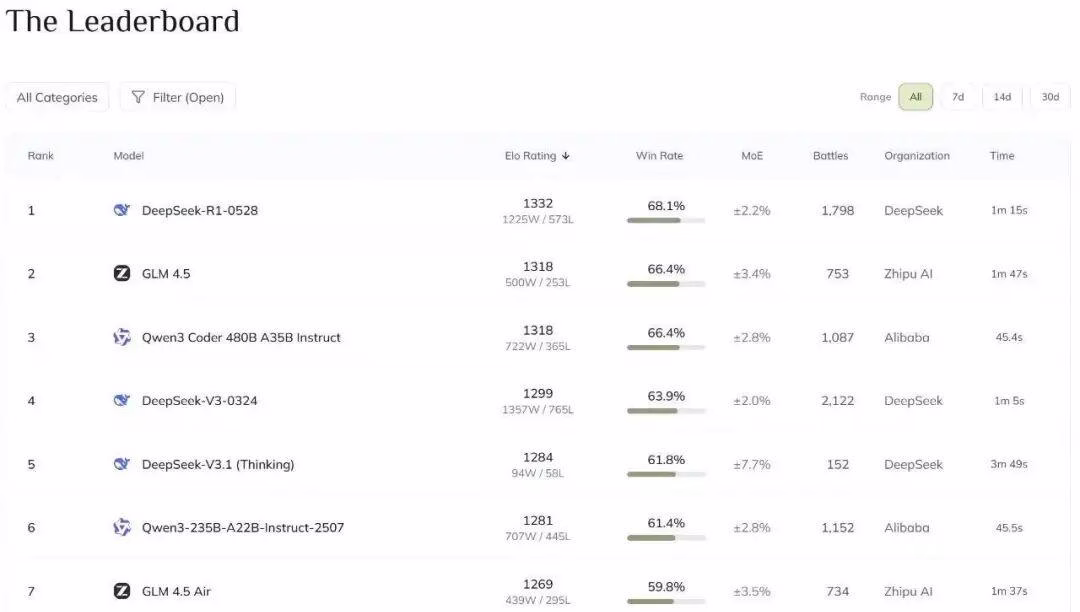Click the Qwen3 Coder 480B model icon
1080x612 pixels.
tap(122, 337)
